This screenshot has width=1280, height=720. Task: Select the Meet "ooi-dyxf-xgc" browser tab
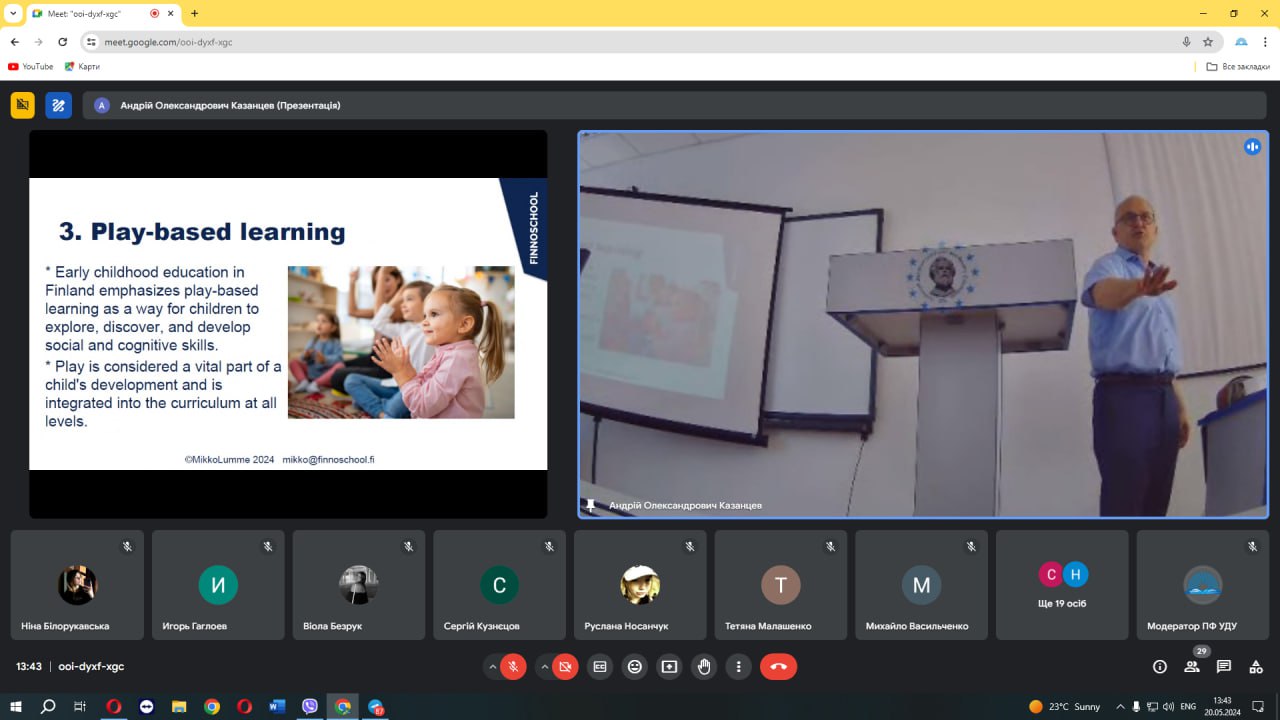coord(90,14)
